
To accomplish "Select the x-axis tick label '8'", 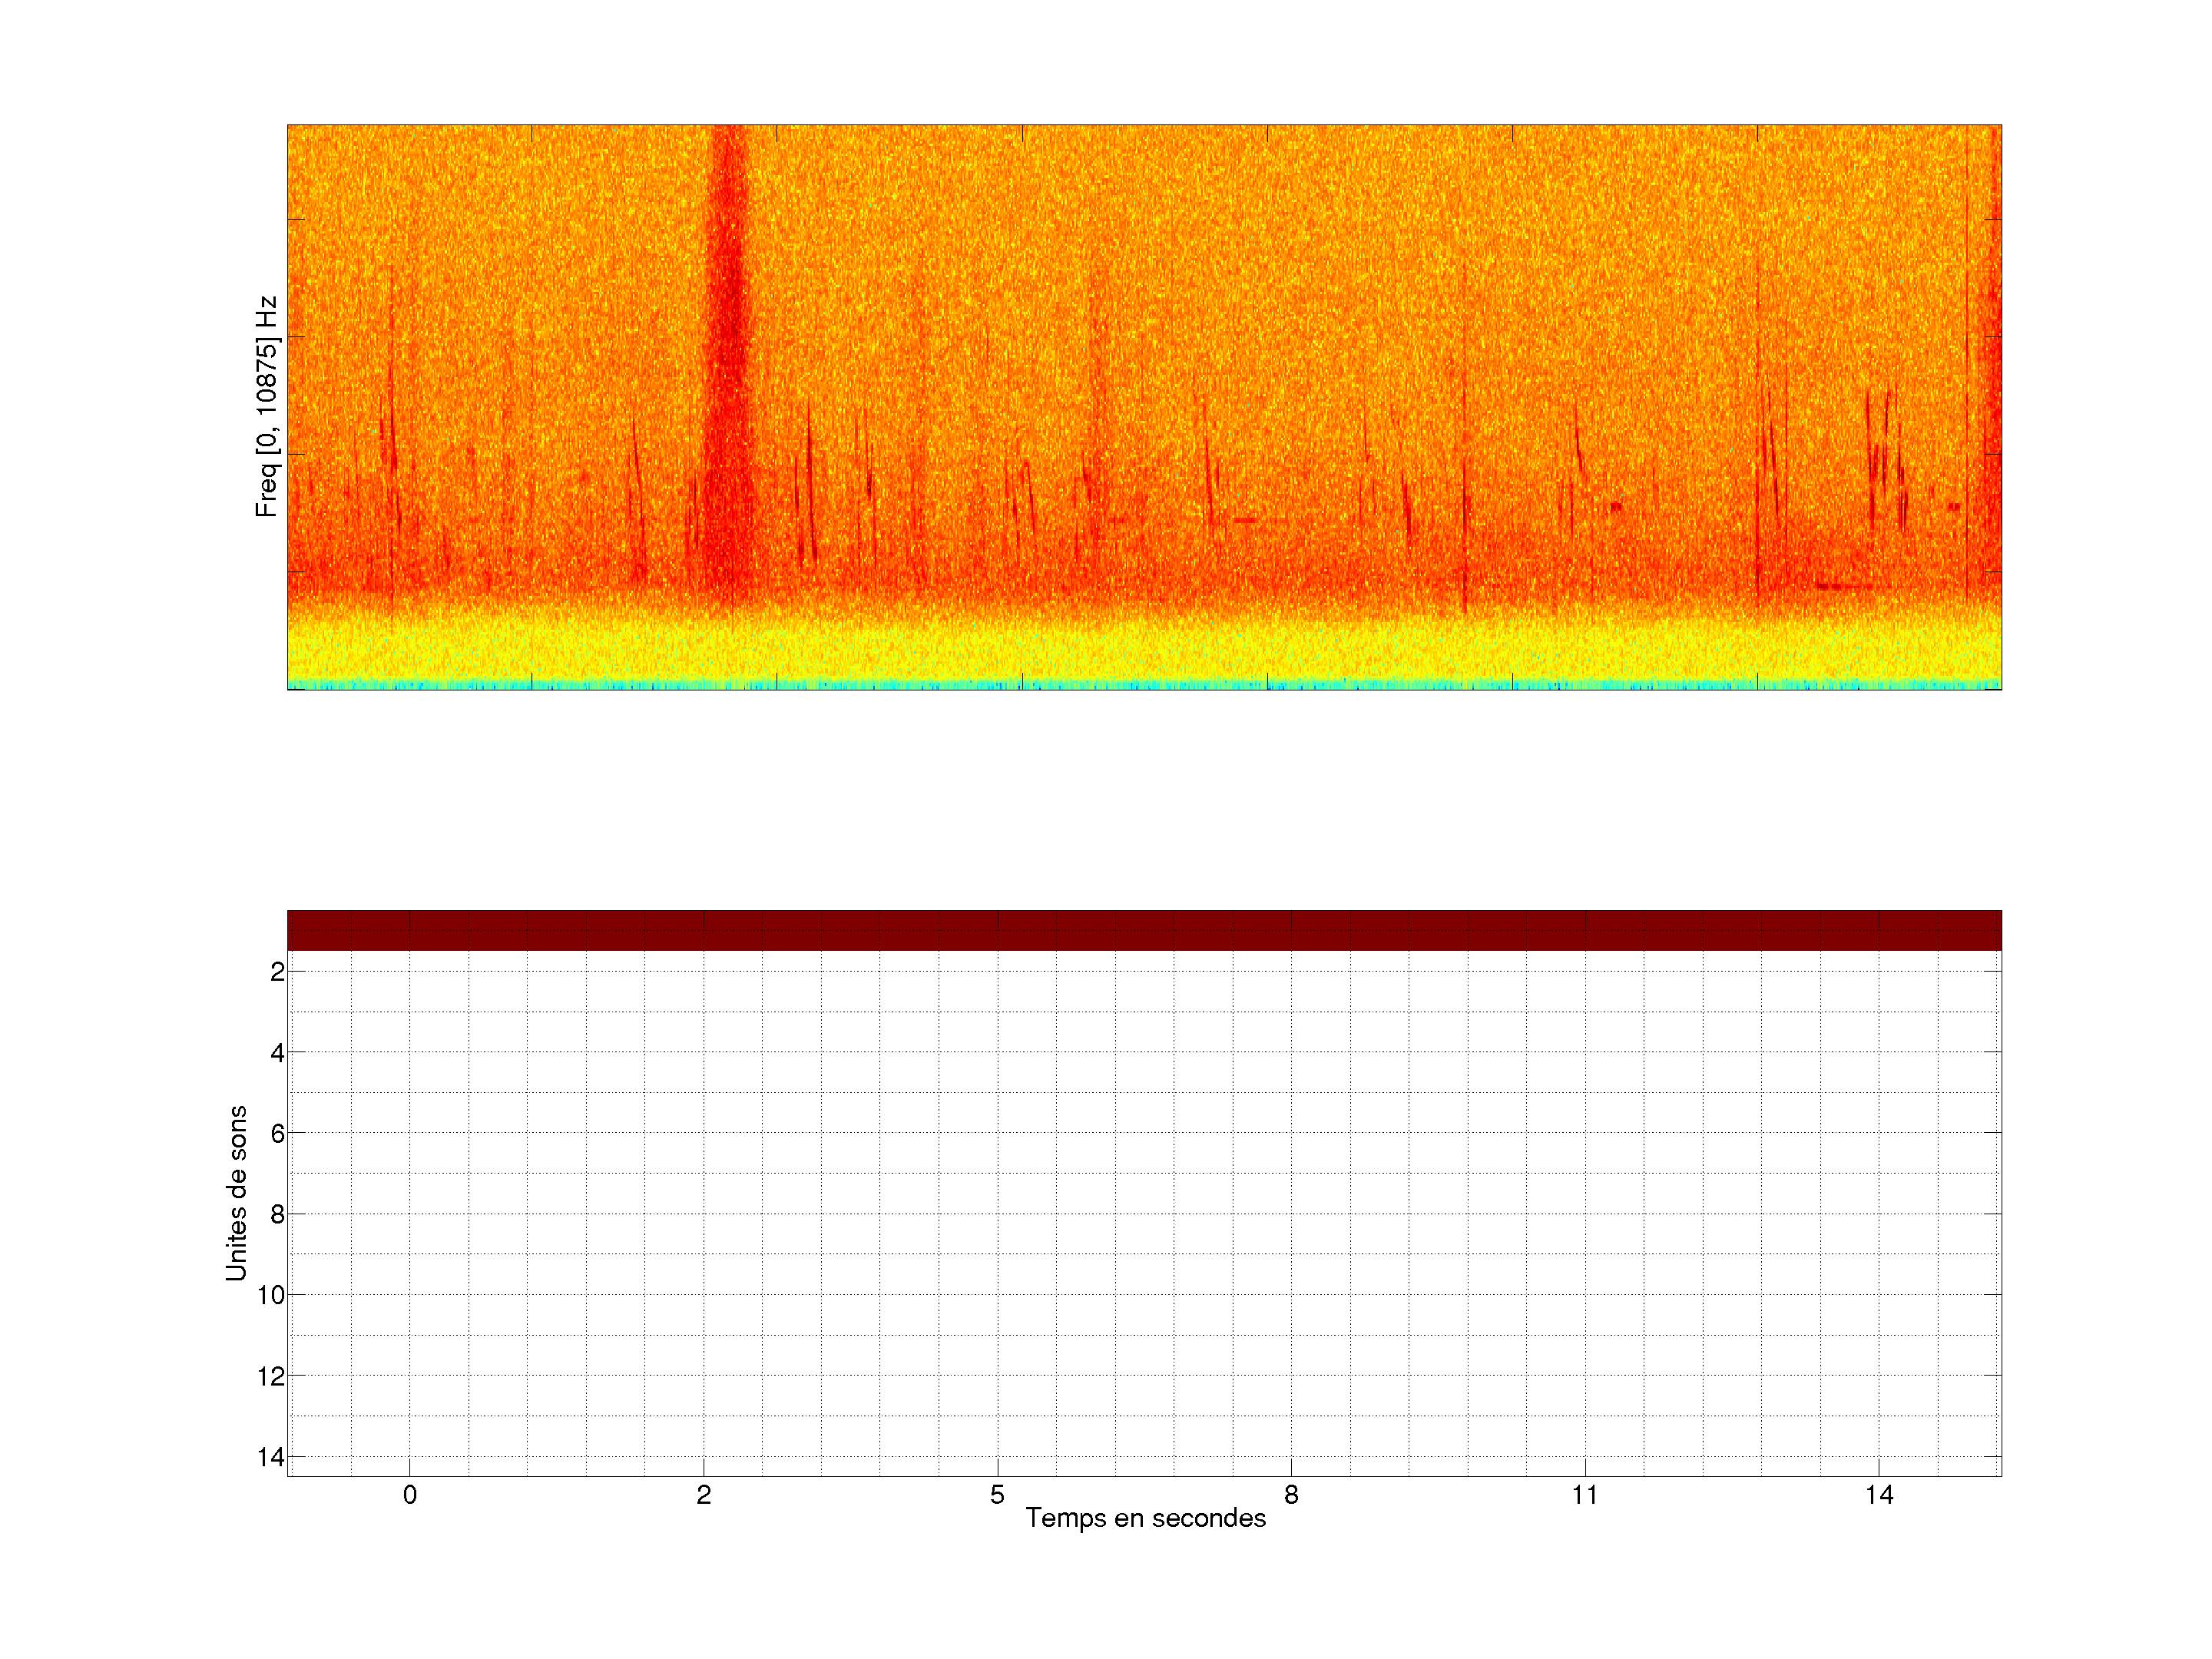I will (1291, 1495).
